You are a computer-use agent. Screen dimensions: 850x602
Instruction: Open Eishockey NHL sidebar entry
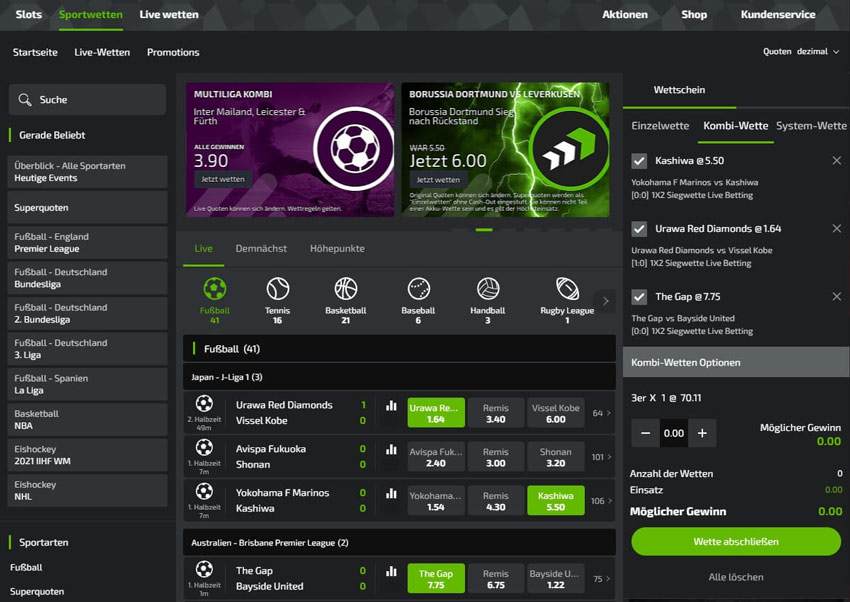tap(87, 490)
